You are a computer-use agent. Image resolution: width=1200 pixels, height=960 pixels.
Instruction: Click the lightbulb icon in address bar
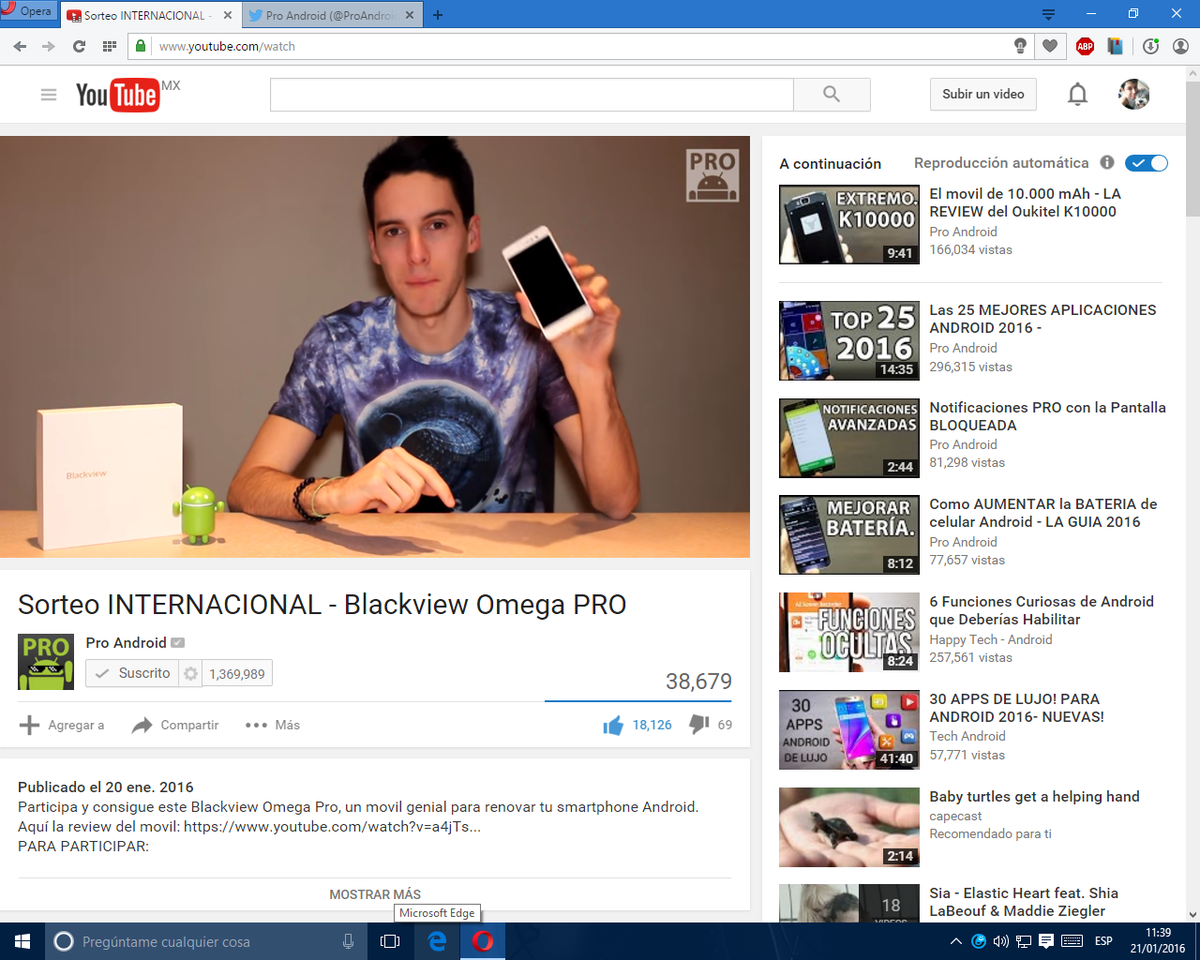[1020, 46]
